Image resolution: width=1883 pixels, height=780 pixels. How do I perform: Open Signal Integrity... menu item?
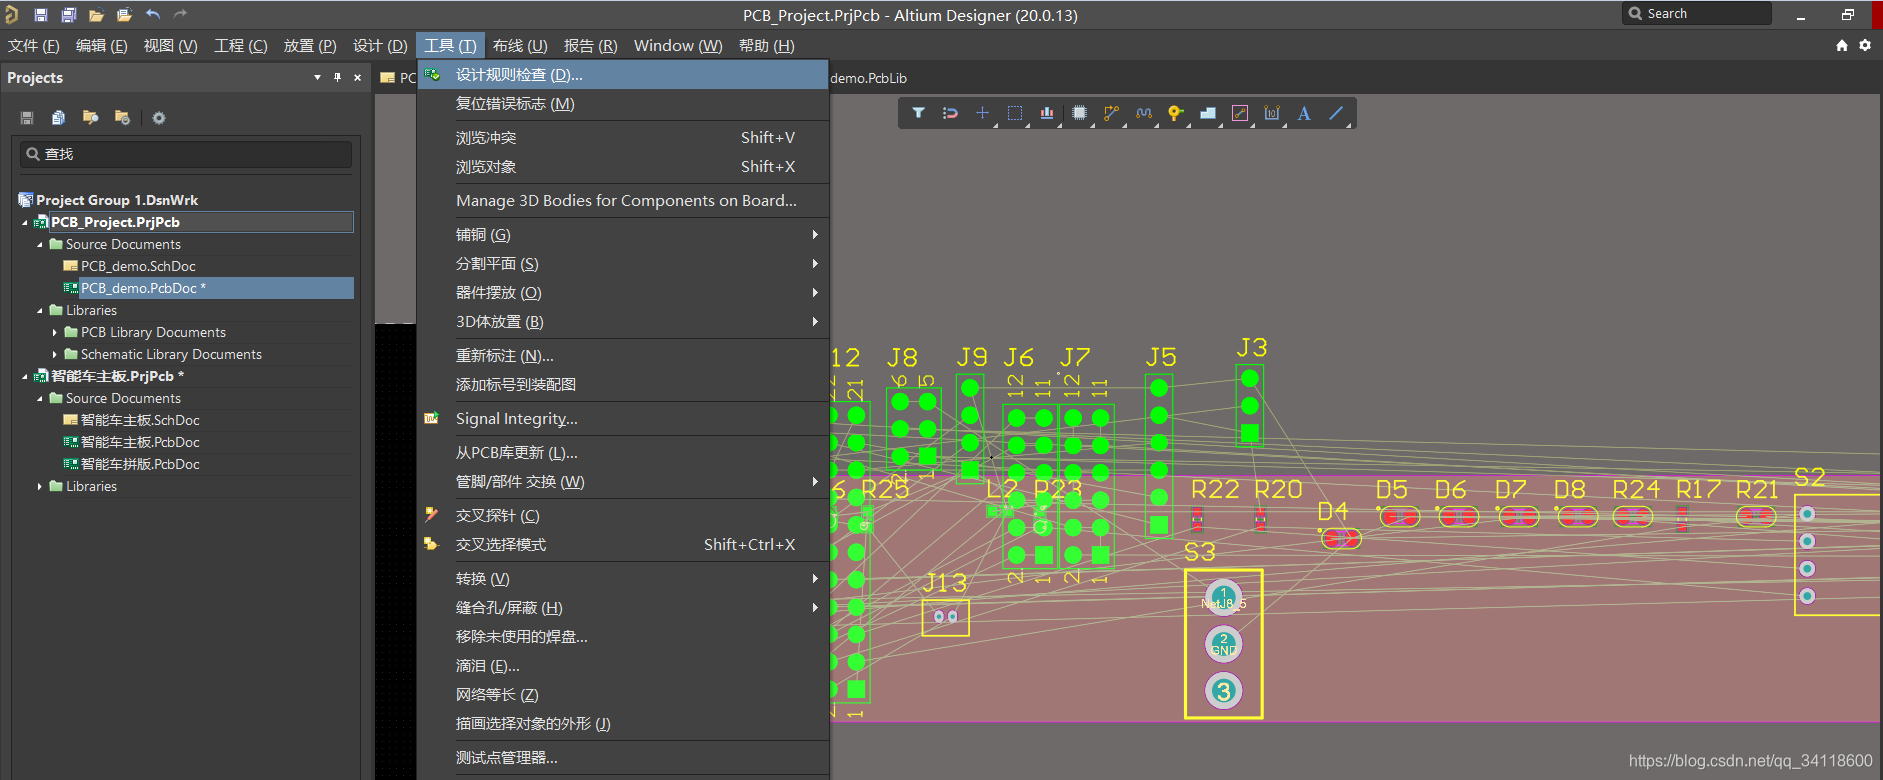(622, 418)
